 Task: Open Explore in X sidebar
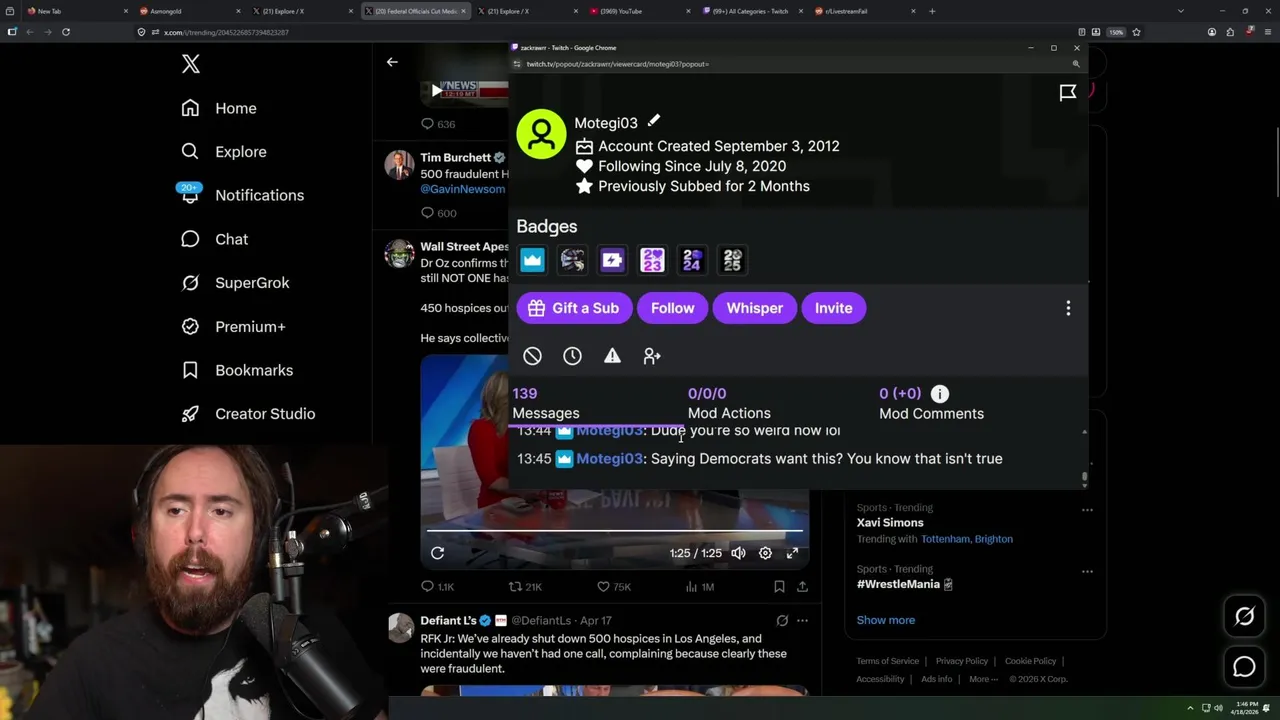224,152
